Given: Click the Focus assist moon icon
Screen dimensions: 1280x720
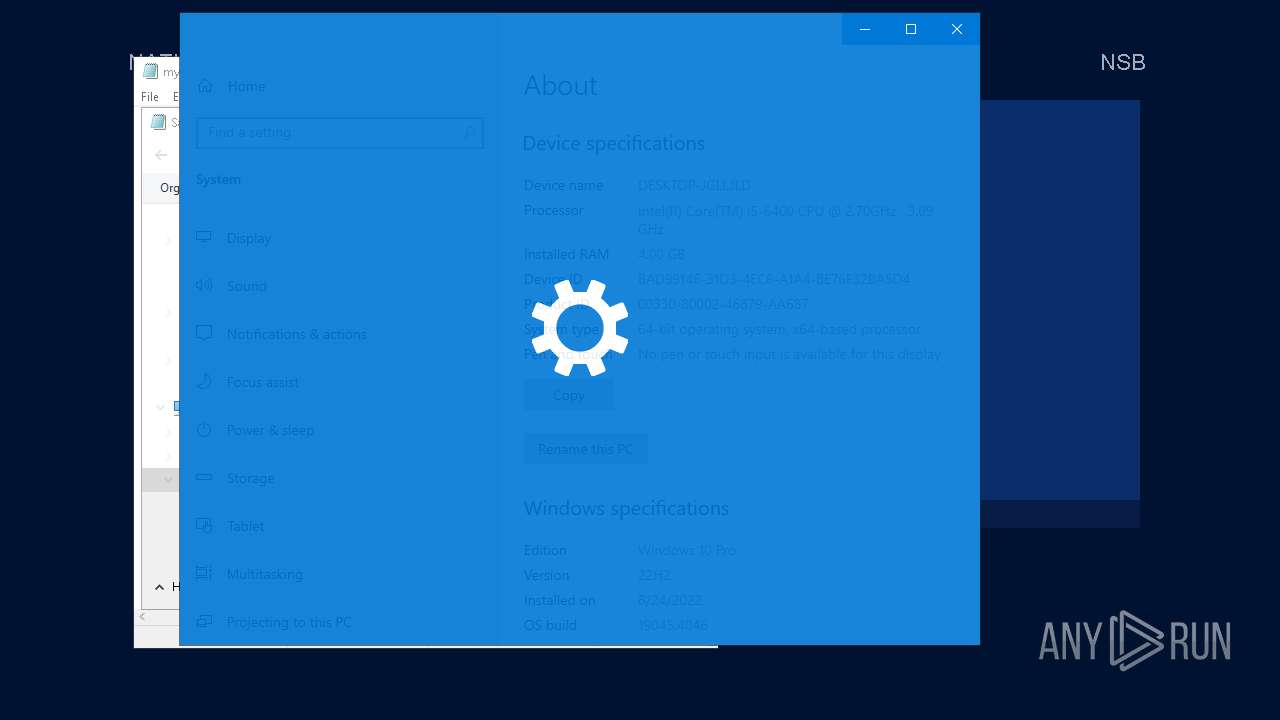Looking at the screenshot, I should coord(204,381).
